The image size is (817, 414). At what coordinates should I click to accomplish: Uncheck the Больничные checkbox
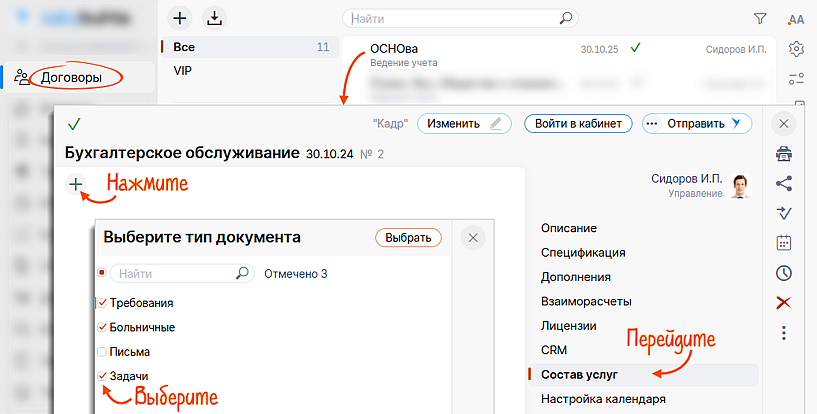click(102, 327)
